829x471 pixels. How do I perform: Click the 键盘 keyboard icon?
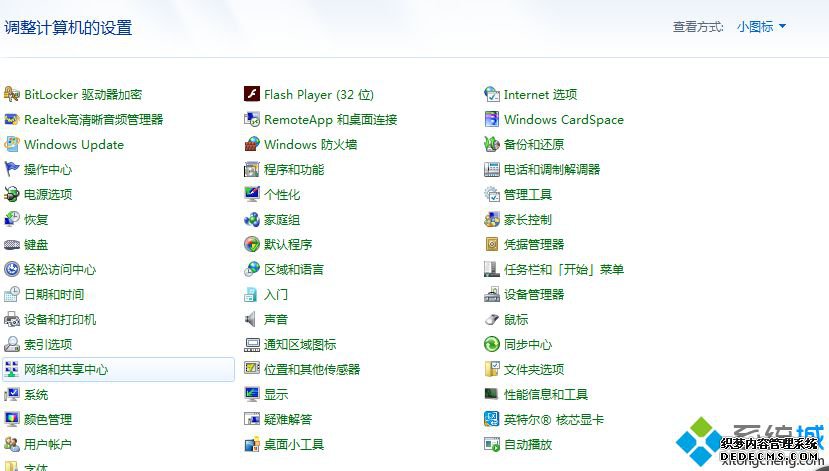click(12, 244)
